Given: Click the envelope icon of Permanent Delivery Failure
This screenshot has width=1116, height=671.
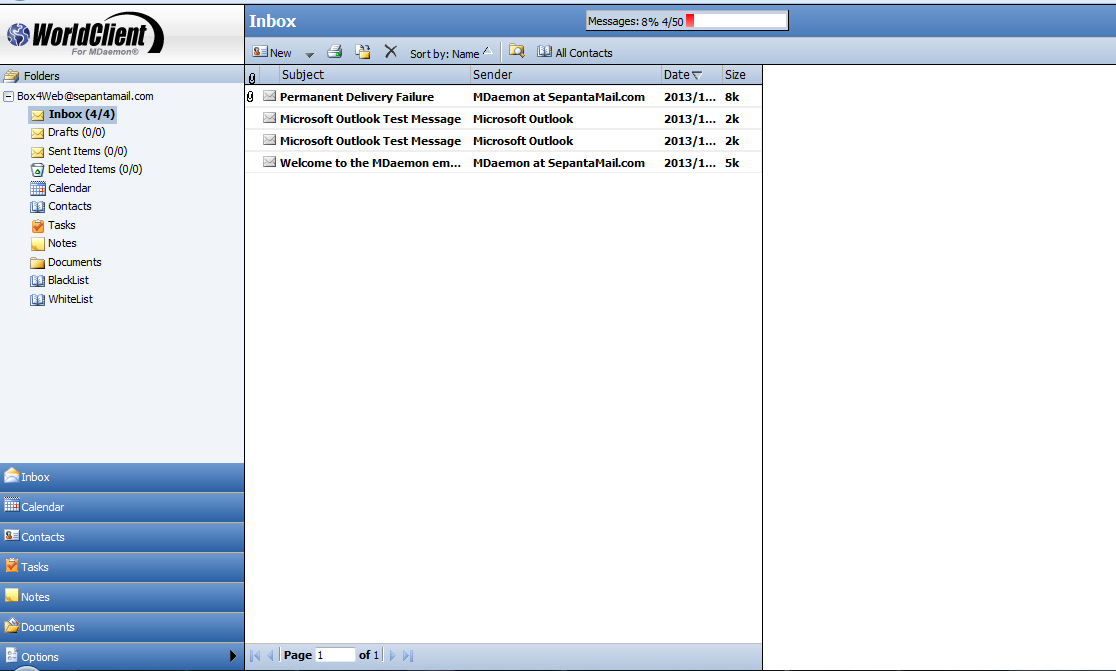Looking at the screenshot, I should [x=269, y=96].
